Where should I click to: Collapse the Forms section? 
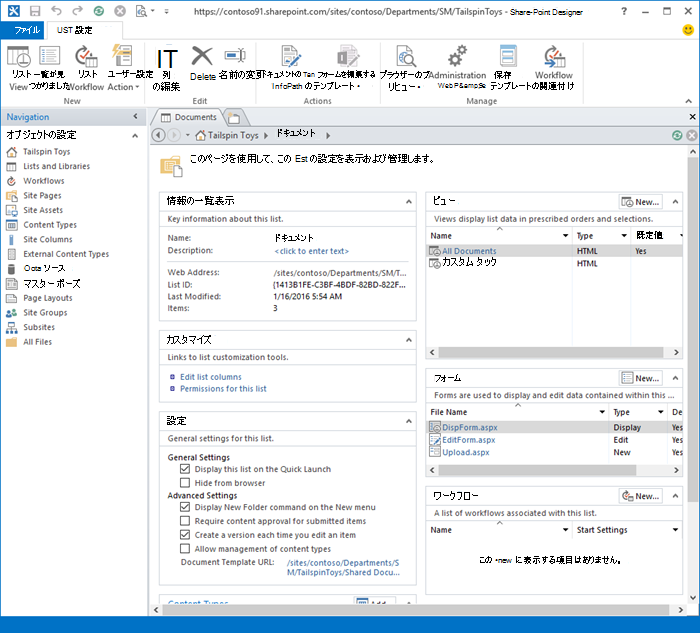point(675,378)
